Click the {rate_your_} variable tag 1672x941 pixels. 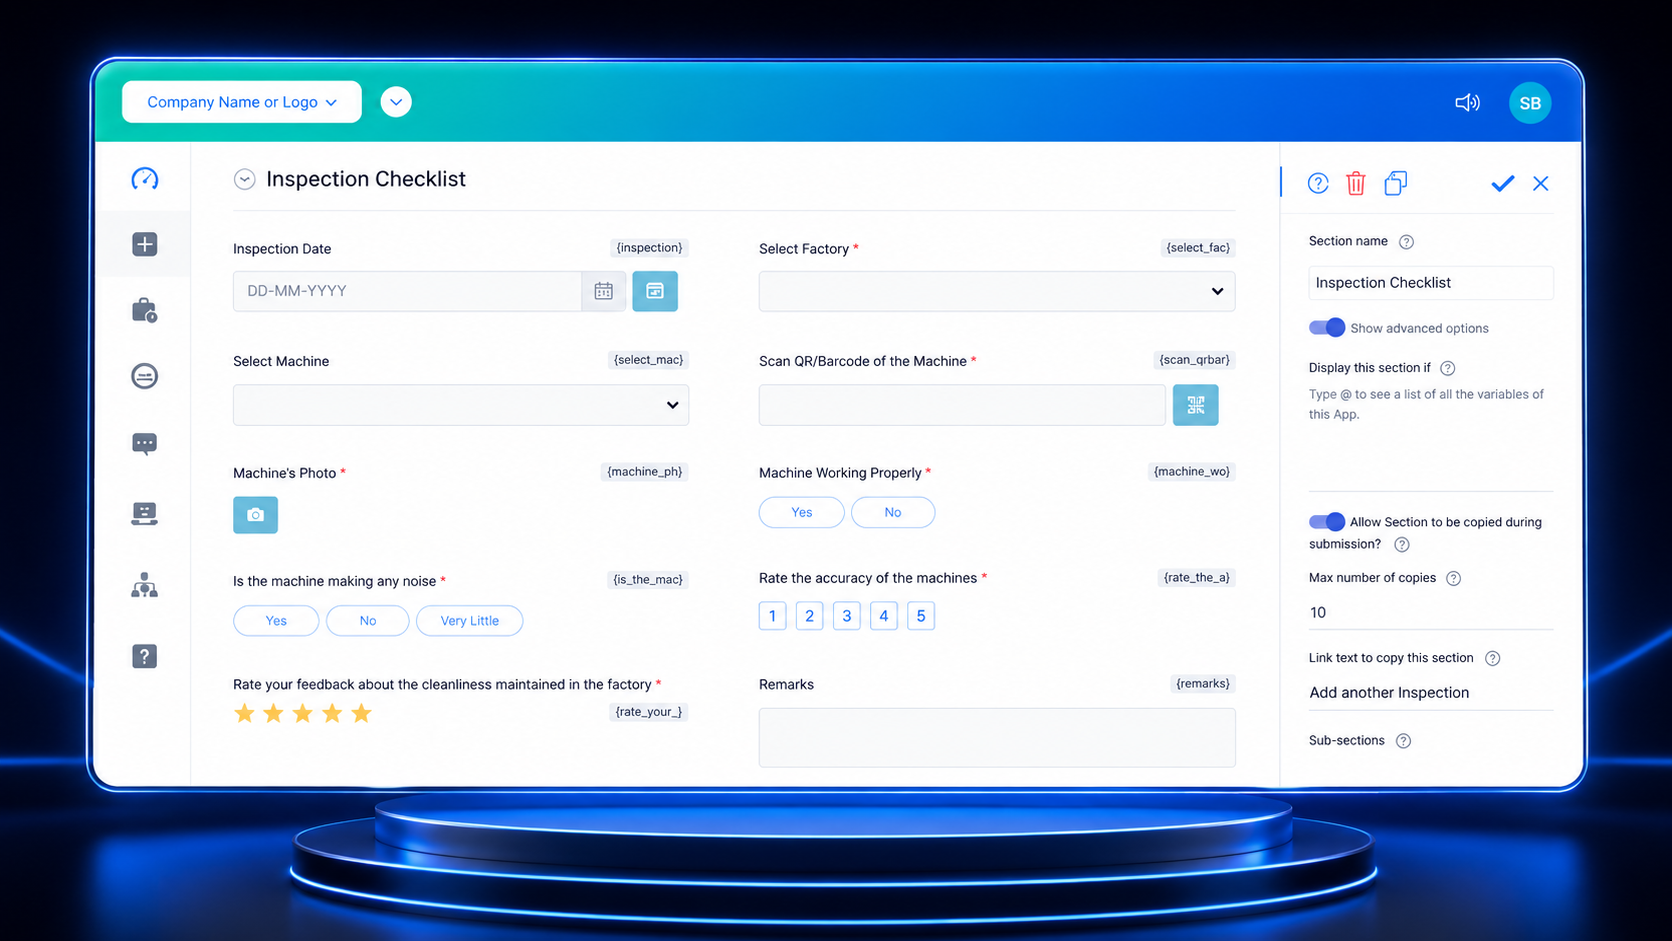click(649, 712)
